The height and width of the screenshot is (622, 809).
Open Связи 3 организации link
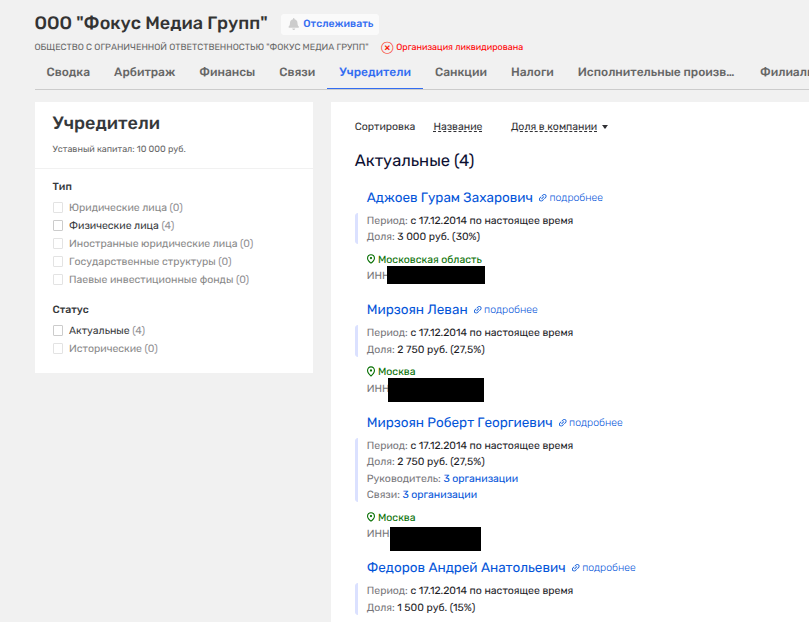[439, 494]
